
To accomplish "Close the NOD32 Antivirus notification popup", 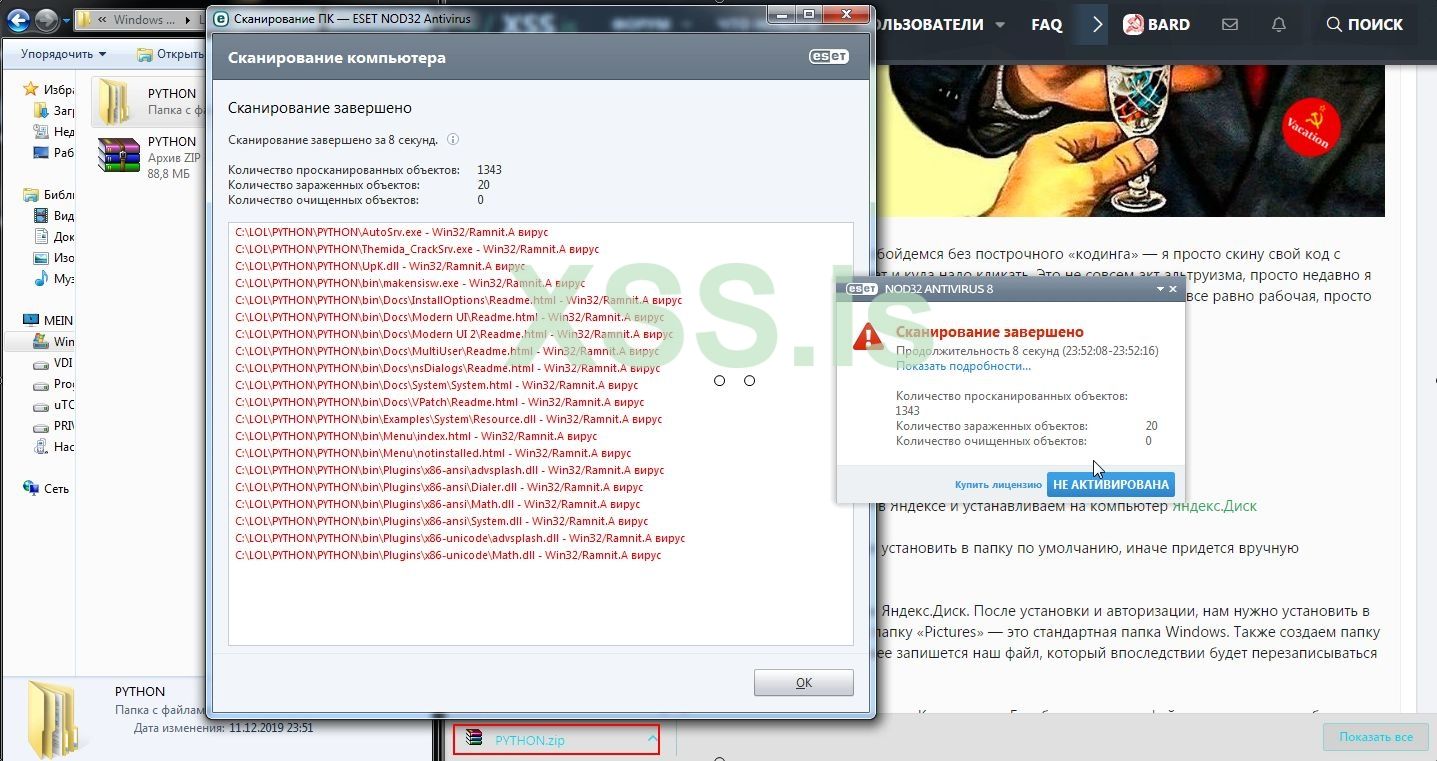I will click(x=1174, y=289).
